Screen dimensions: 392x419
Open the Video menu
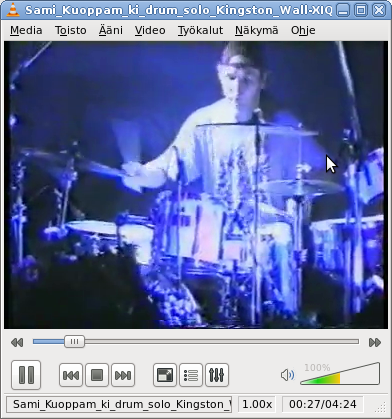[150, 30]
